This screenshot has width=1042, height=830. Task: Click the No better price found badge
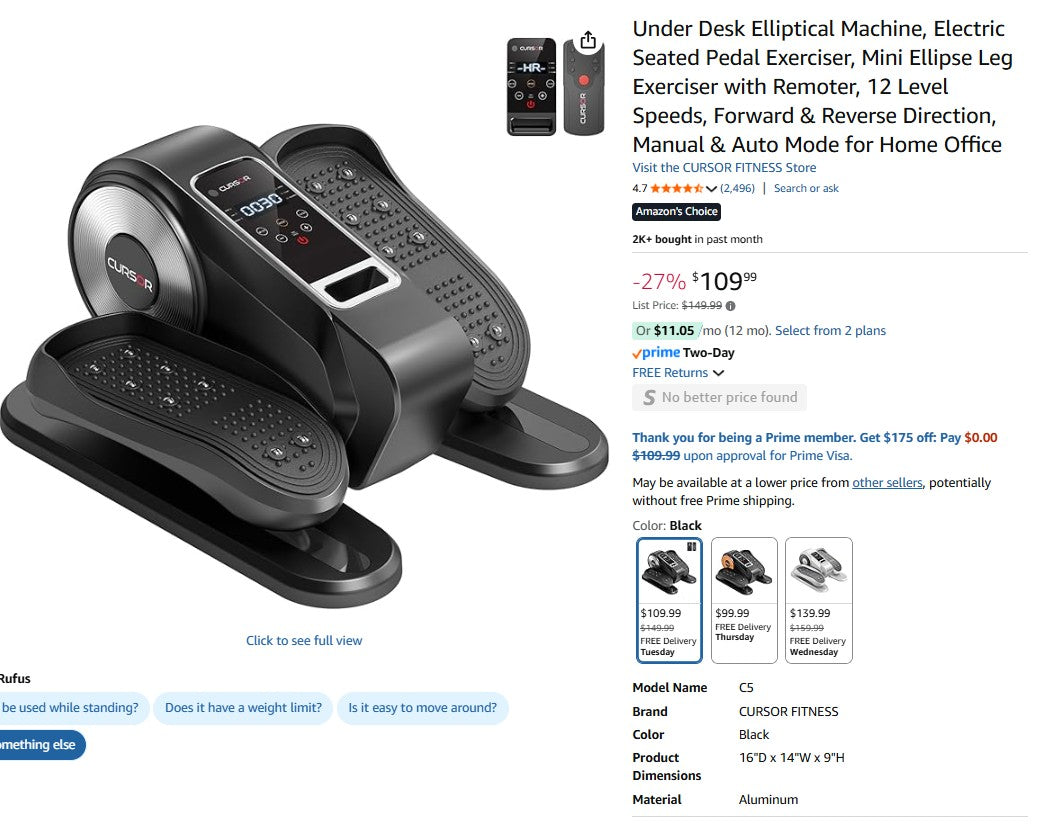coord(719,397)
